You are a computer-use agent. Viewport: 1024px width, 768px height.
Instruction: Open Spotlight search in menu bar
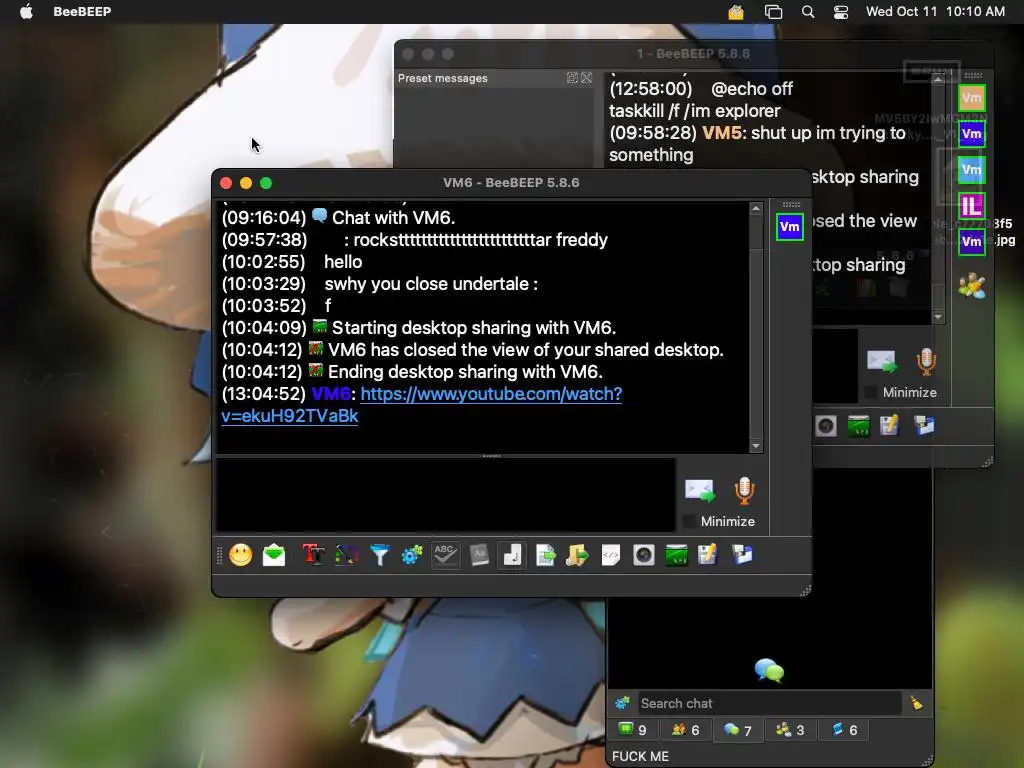808,12
